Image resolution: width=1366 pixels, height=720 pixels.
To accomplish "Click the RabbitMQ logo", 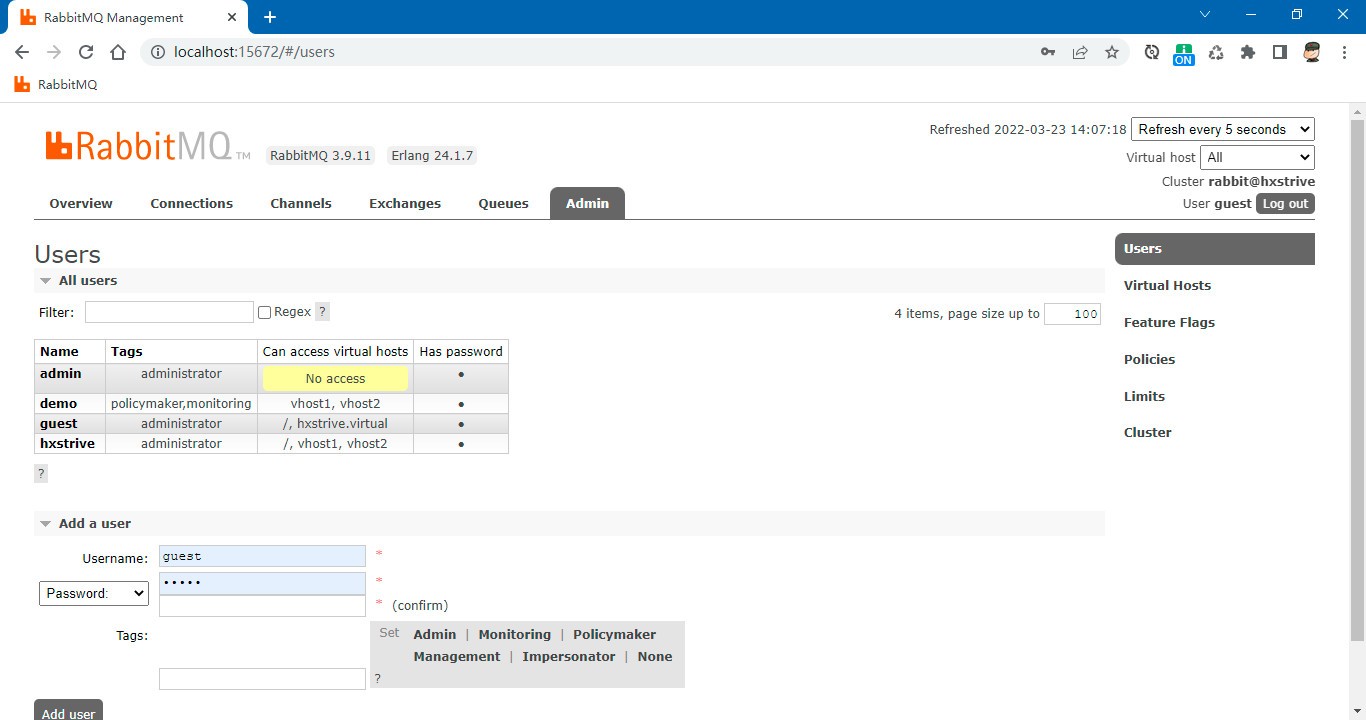I will [x=148, y=146].
